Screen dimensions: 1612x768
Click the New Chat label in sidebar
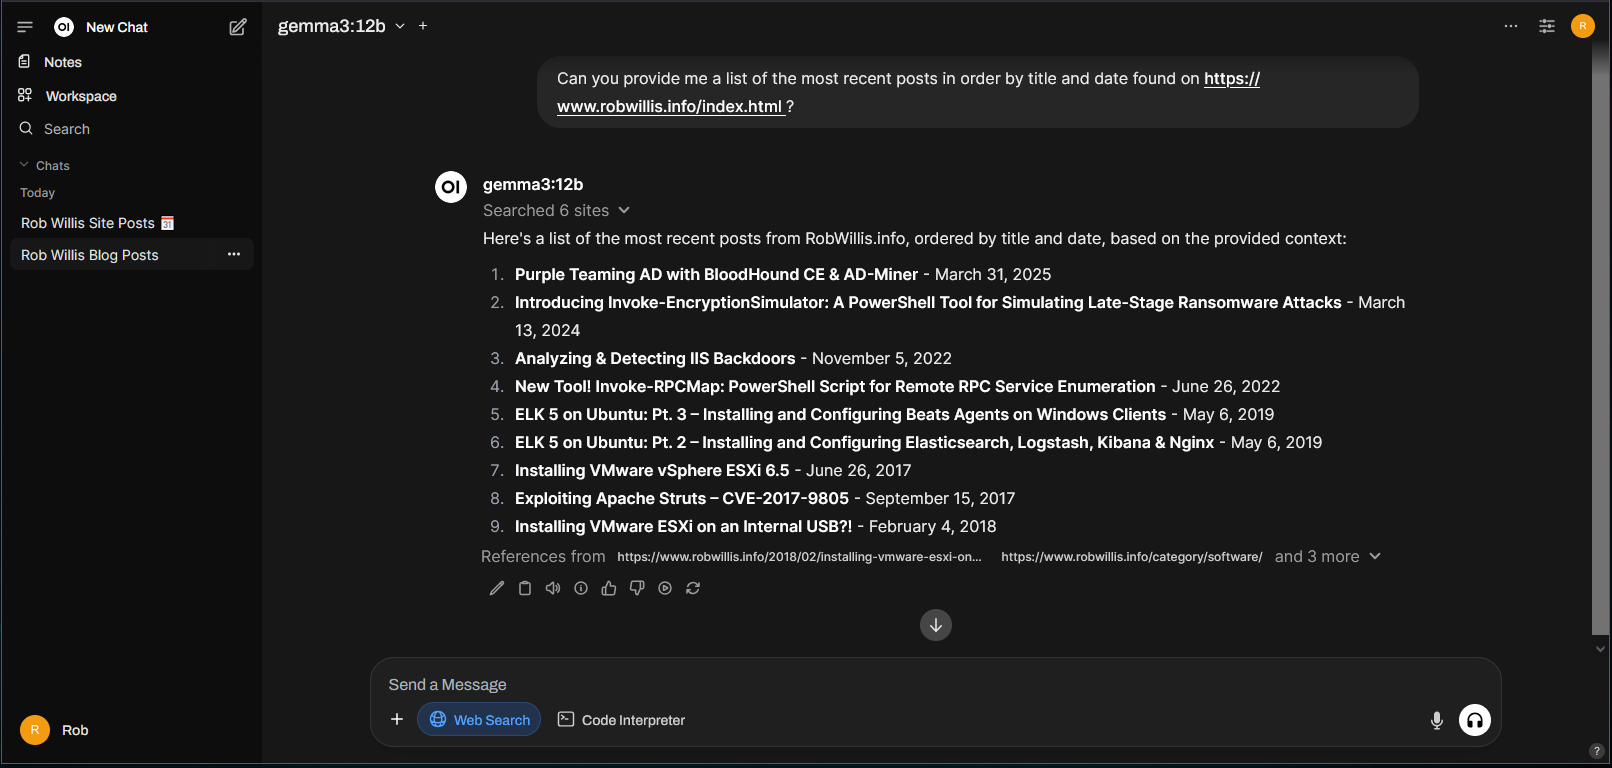tap(117, 27)
